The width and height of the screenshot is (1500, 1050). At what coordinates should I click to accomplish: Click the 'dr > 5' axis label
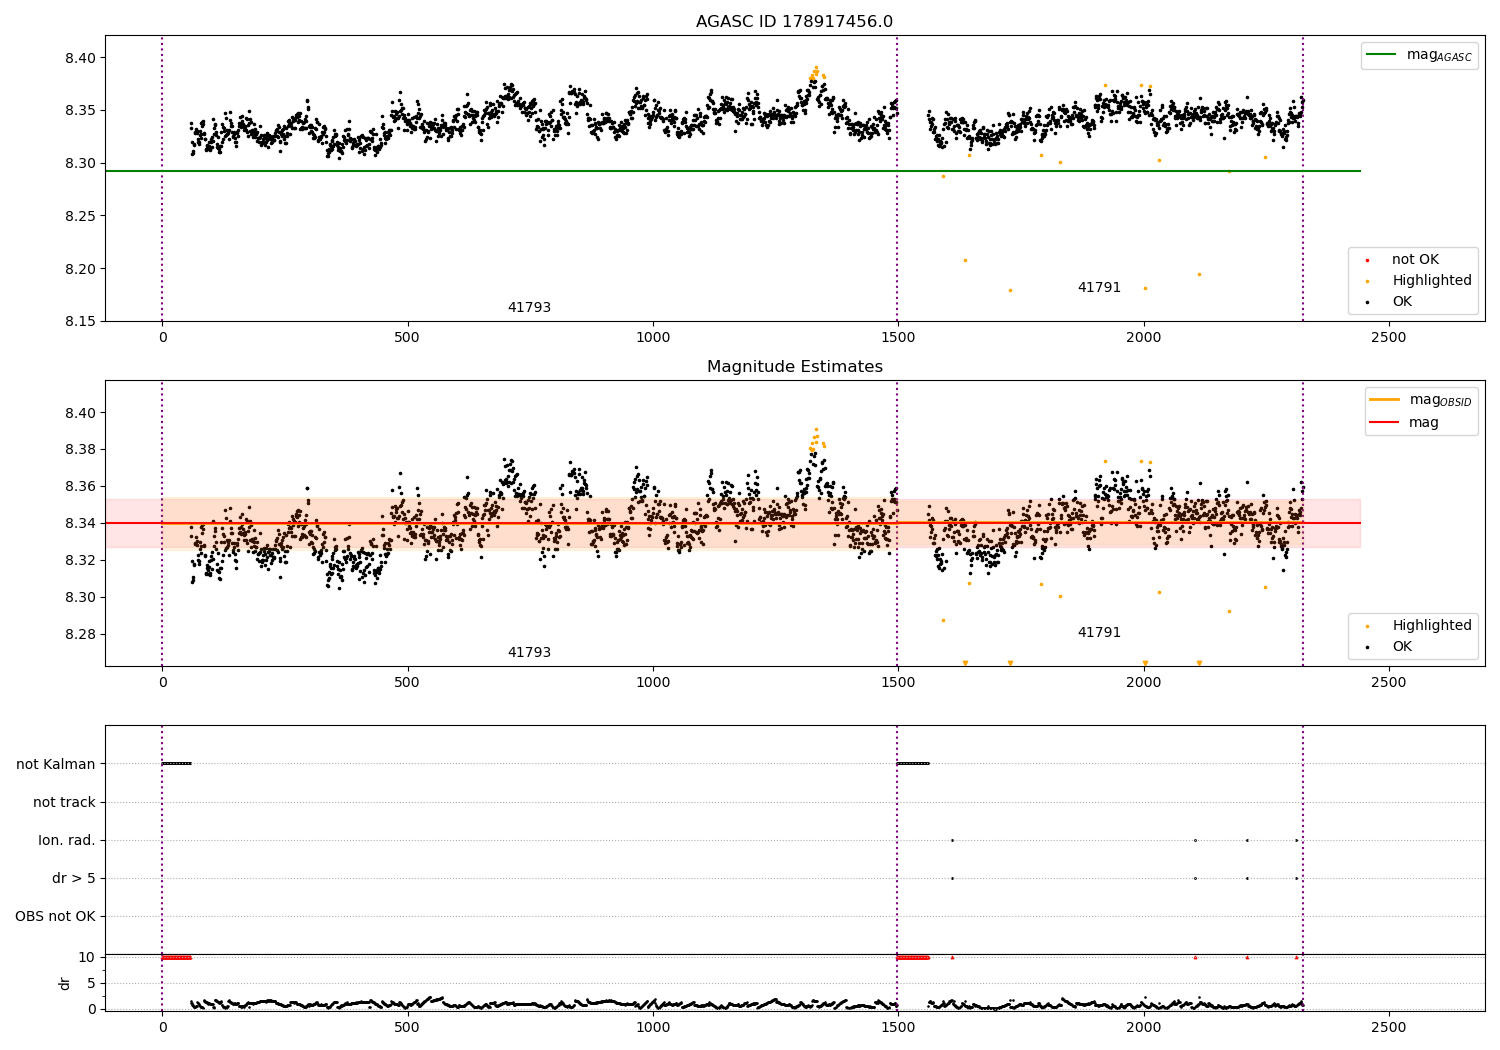click(x=74, y=878)
